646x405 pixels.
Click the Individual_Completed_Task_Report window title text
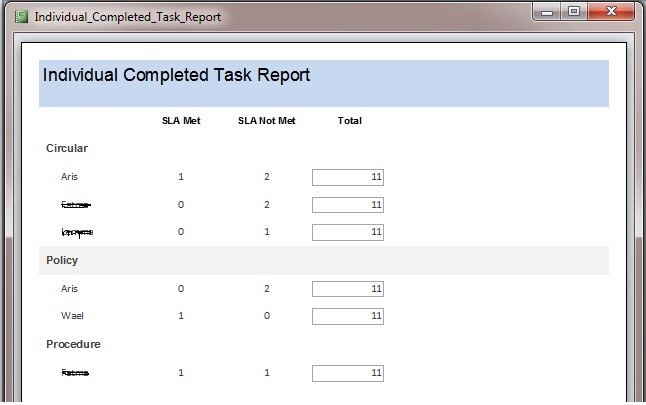coord(128,17)
